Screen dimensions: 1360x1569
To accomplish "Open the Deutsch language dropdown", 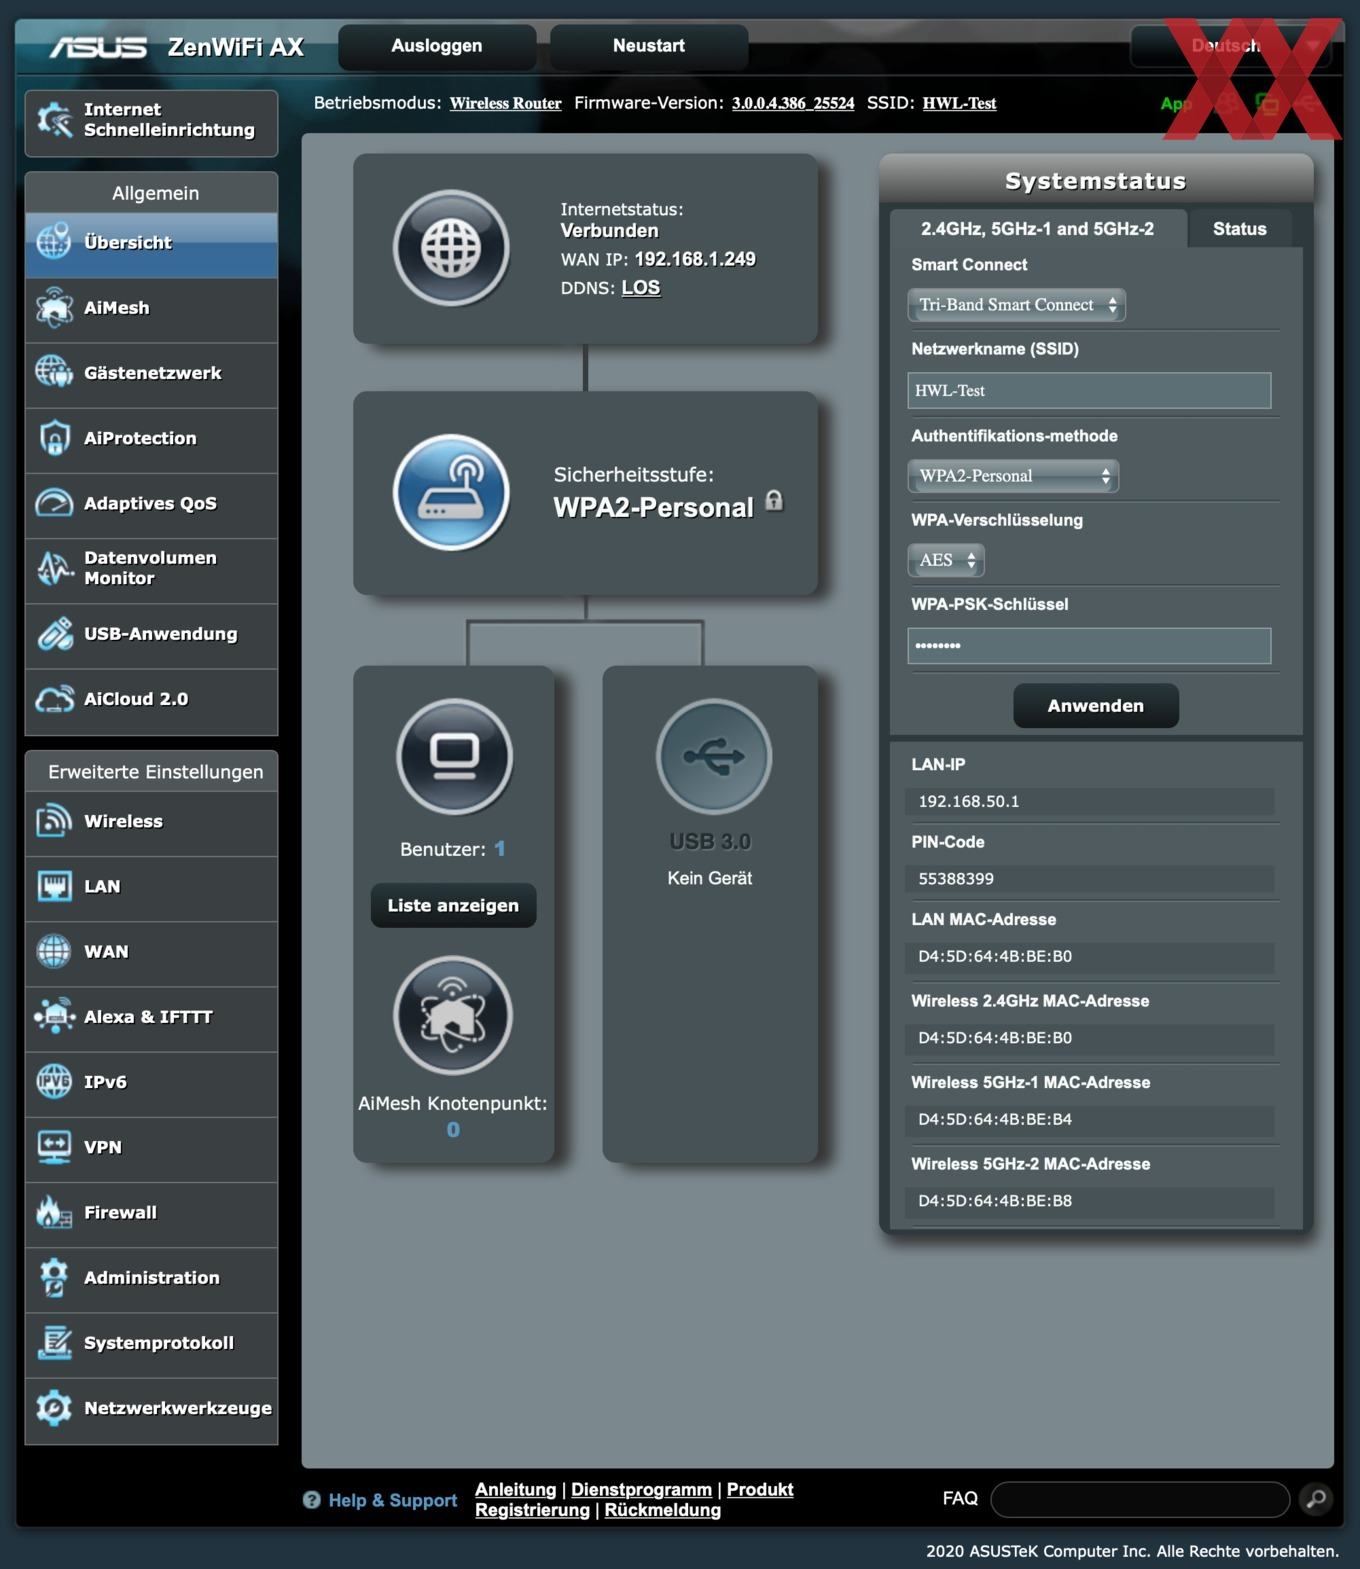I will (x=1231, y=46).
